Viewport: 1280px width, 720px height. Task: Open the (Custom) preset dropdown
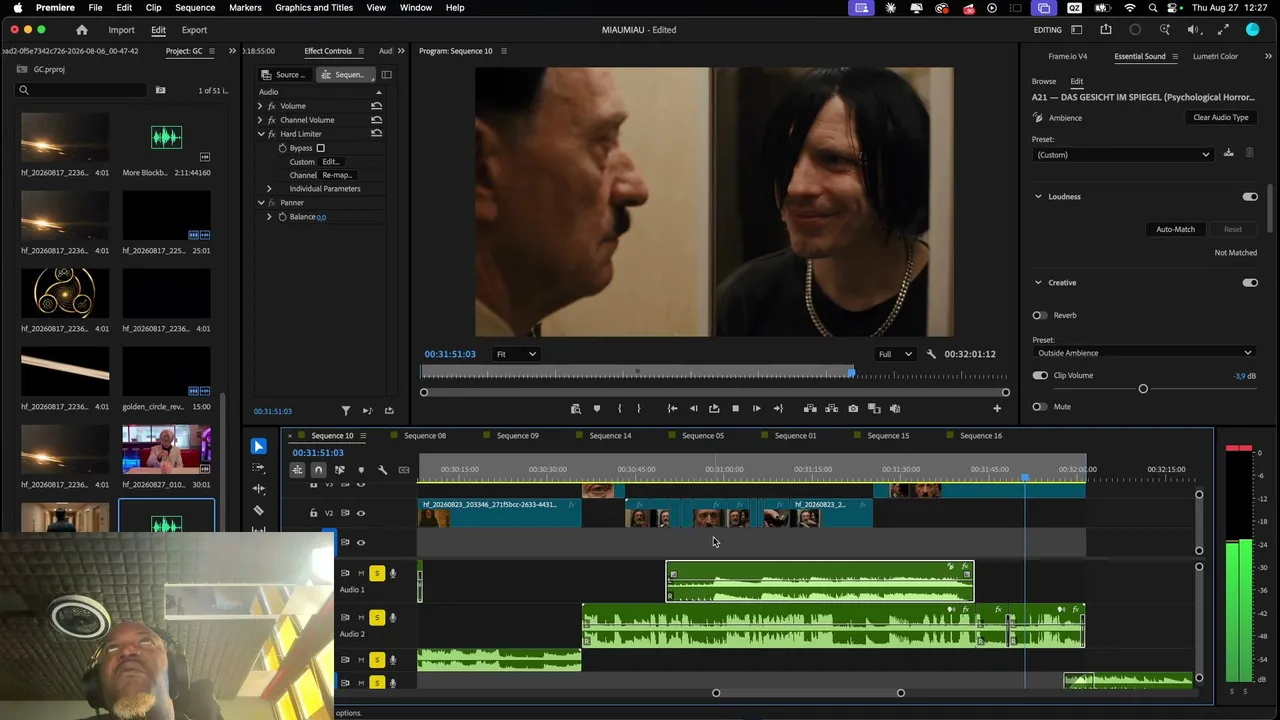point(1123,155)
